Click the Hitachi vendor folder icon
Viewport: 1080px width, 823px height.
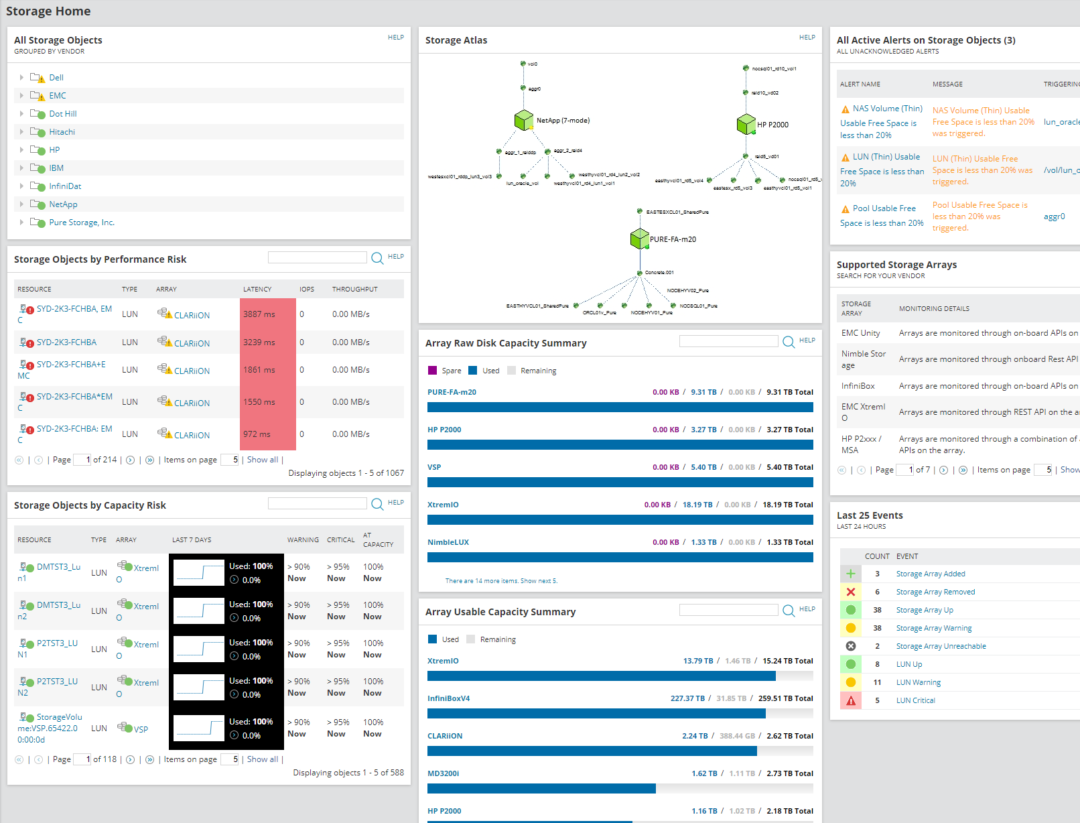[37, 132]
